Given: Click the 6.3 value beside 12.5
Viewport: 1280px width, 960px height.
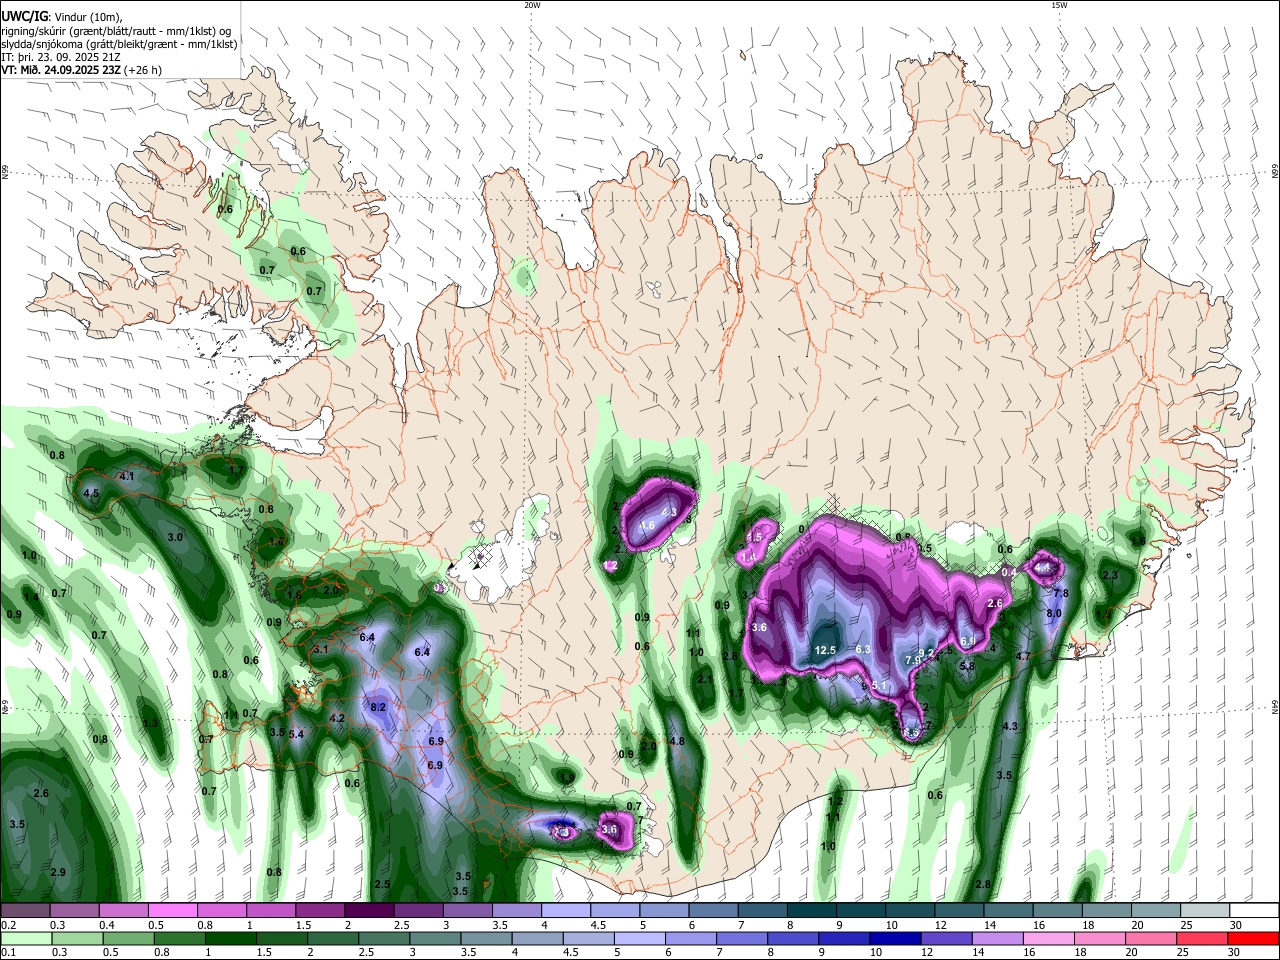Looking at the screenshot, I should (x=864, y=649).
